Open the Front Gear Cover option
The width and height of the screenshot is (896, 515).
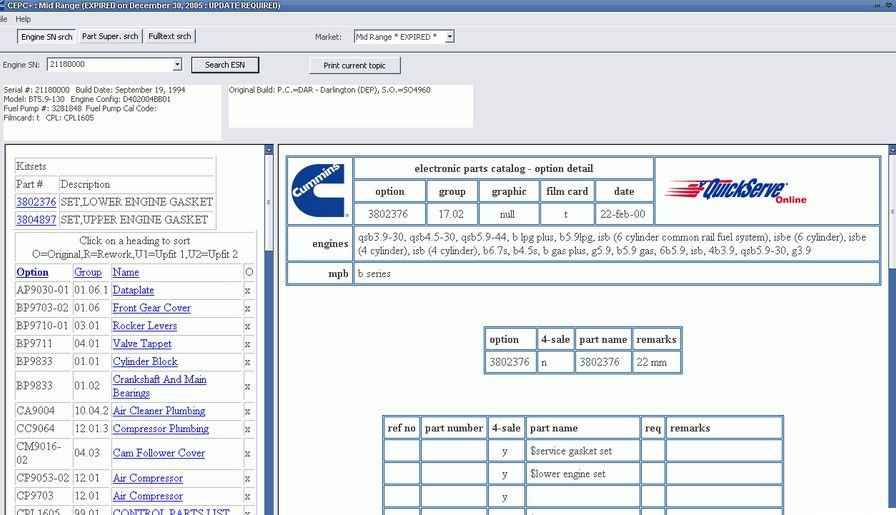click(x=151, y=308)
